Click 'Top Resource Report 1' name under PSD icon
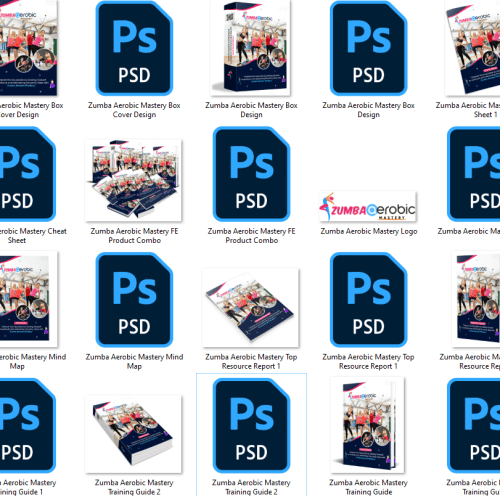 coord(368,362)
